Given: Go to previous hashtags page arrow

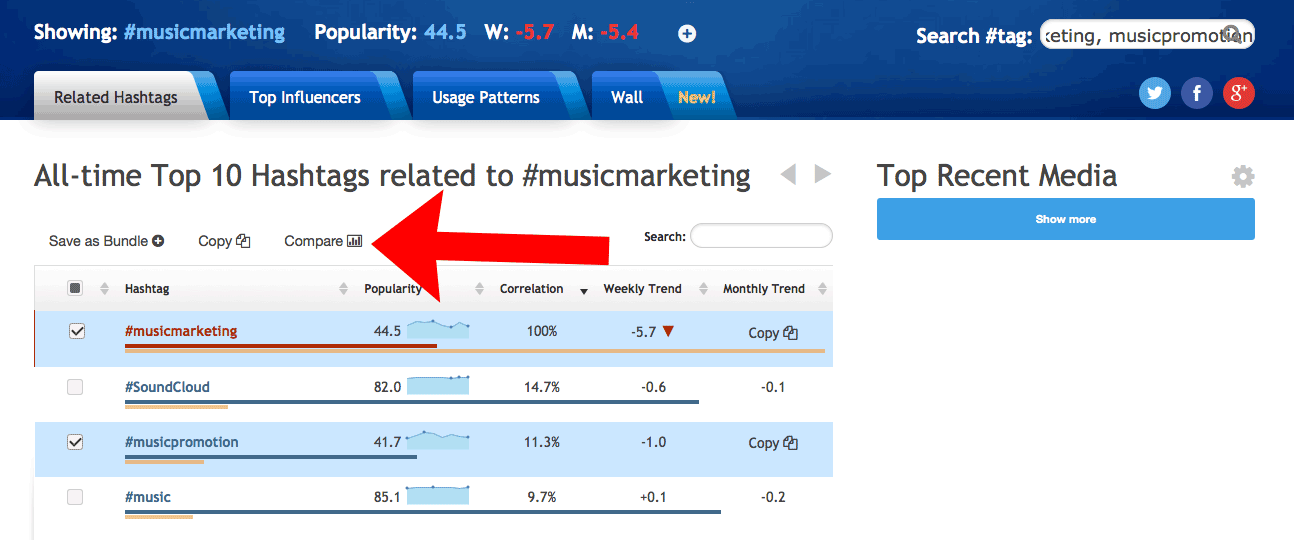Looking at the screenshot, I should pos(788,175).
